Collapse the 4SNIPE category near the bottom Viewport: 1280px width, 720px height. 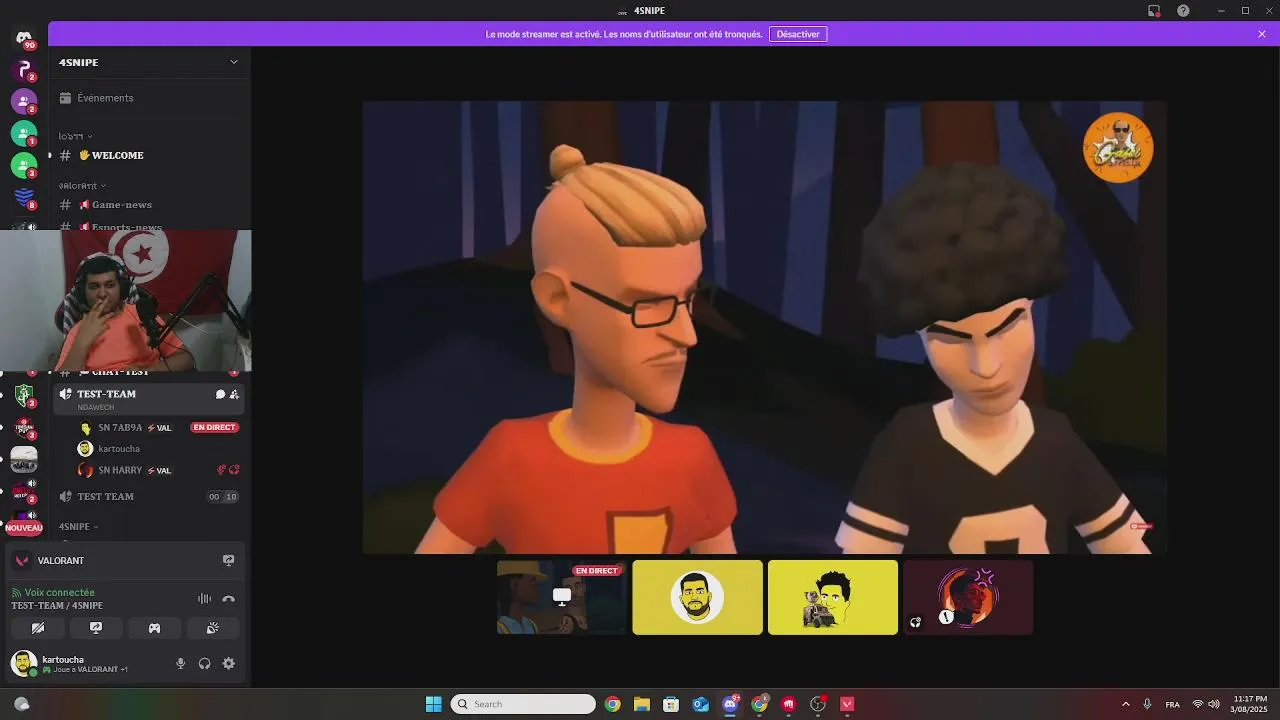(79, 526)
